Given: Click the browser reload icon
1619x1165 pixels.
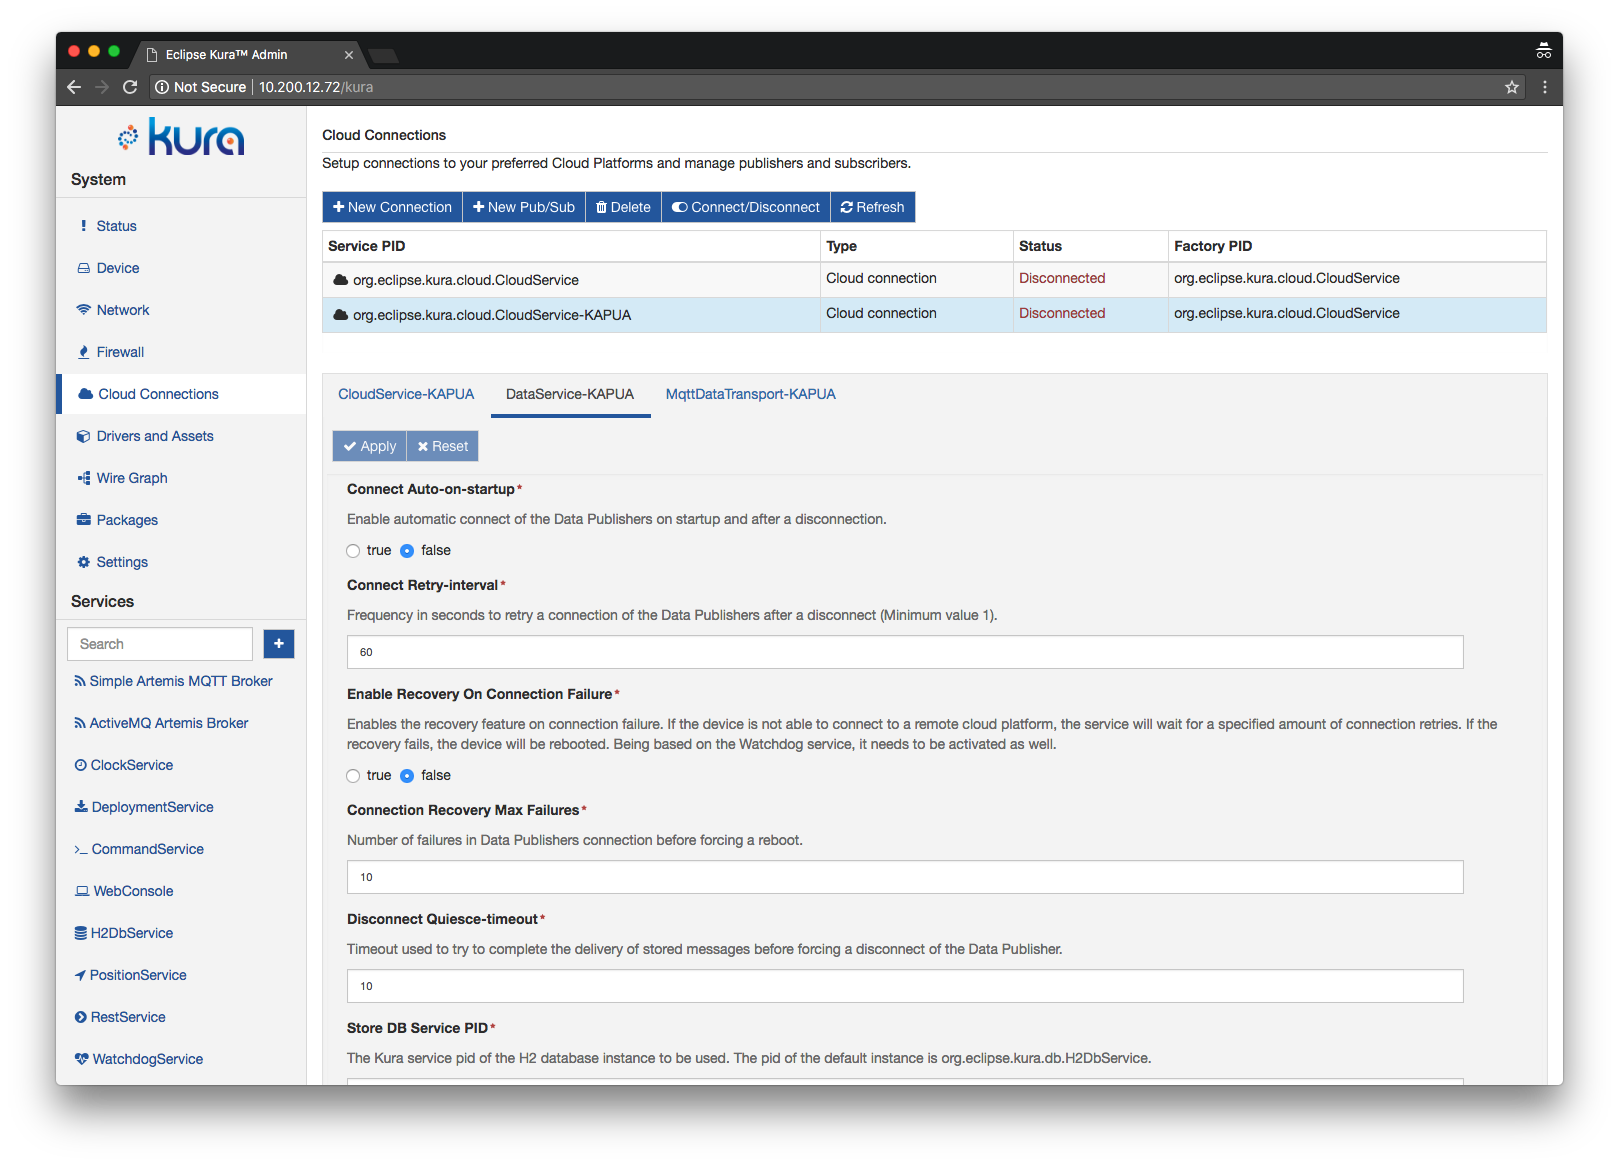Looking at the screenshot, I should 130,87.
